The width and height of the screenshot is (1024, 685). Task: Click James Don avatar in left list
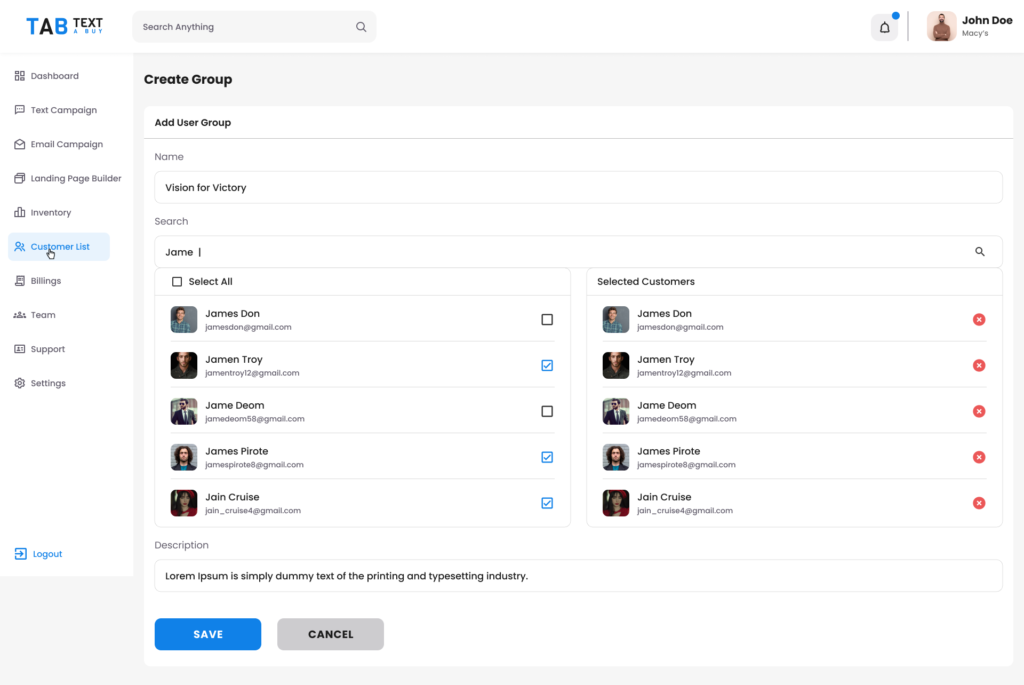coord(184,319)
